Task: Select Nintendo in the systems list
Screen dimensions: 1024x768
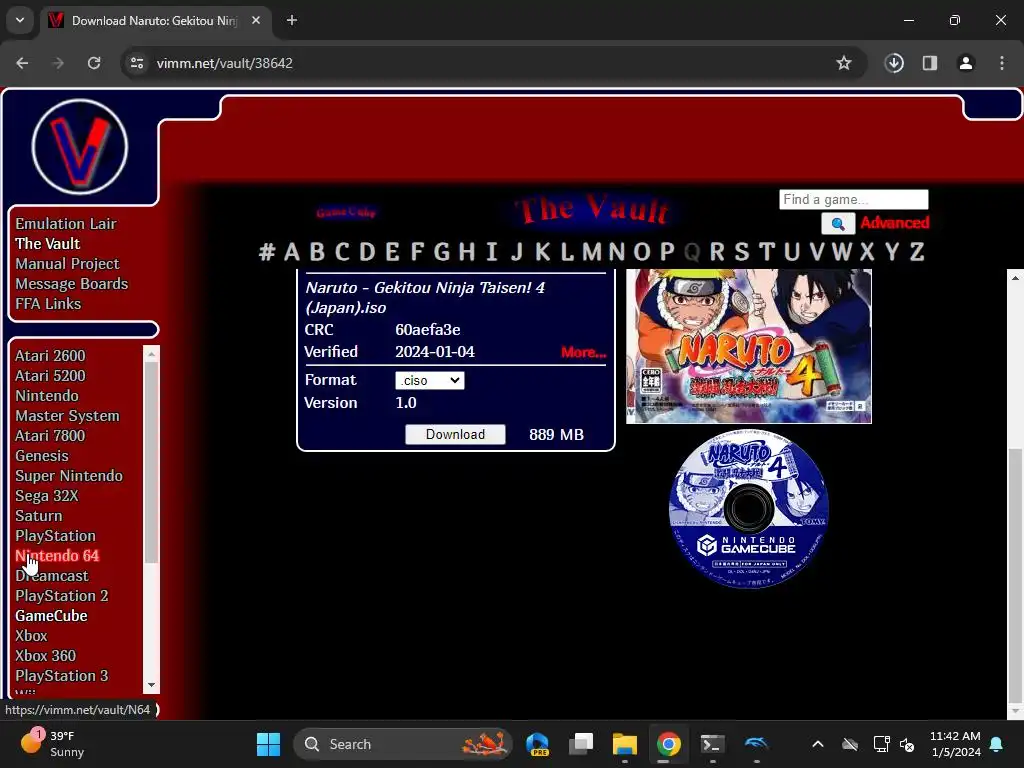Action: click(x=46, y=396)
